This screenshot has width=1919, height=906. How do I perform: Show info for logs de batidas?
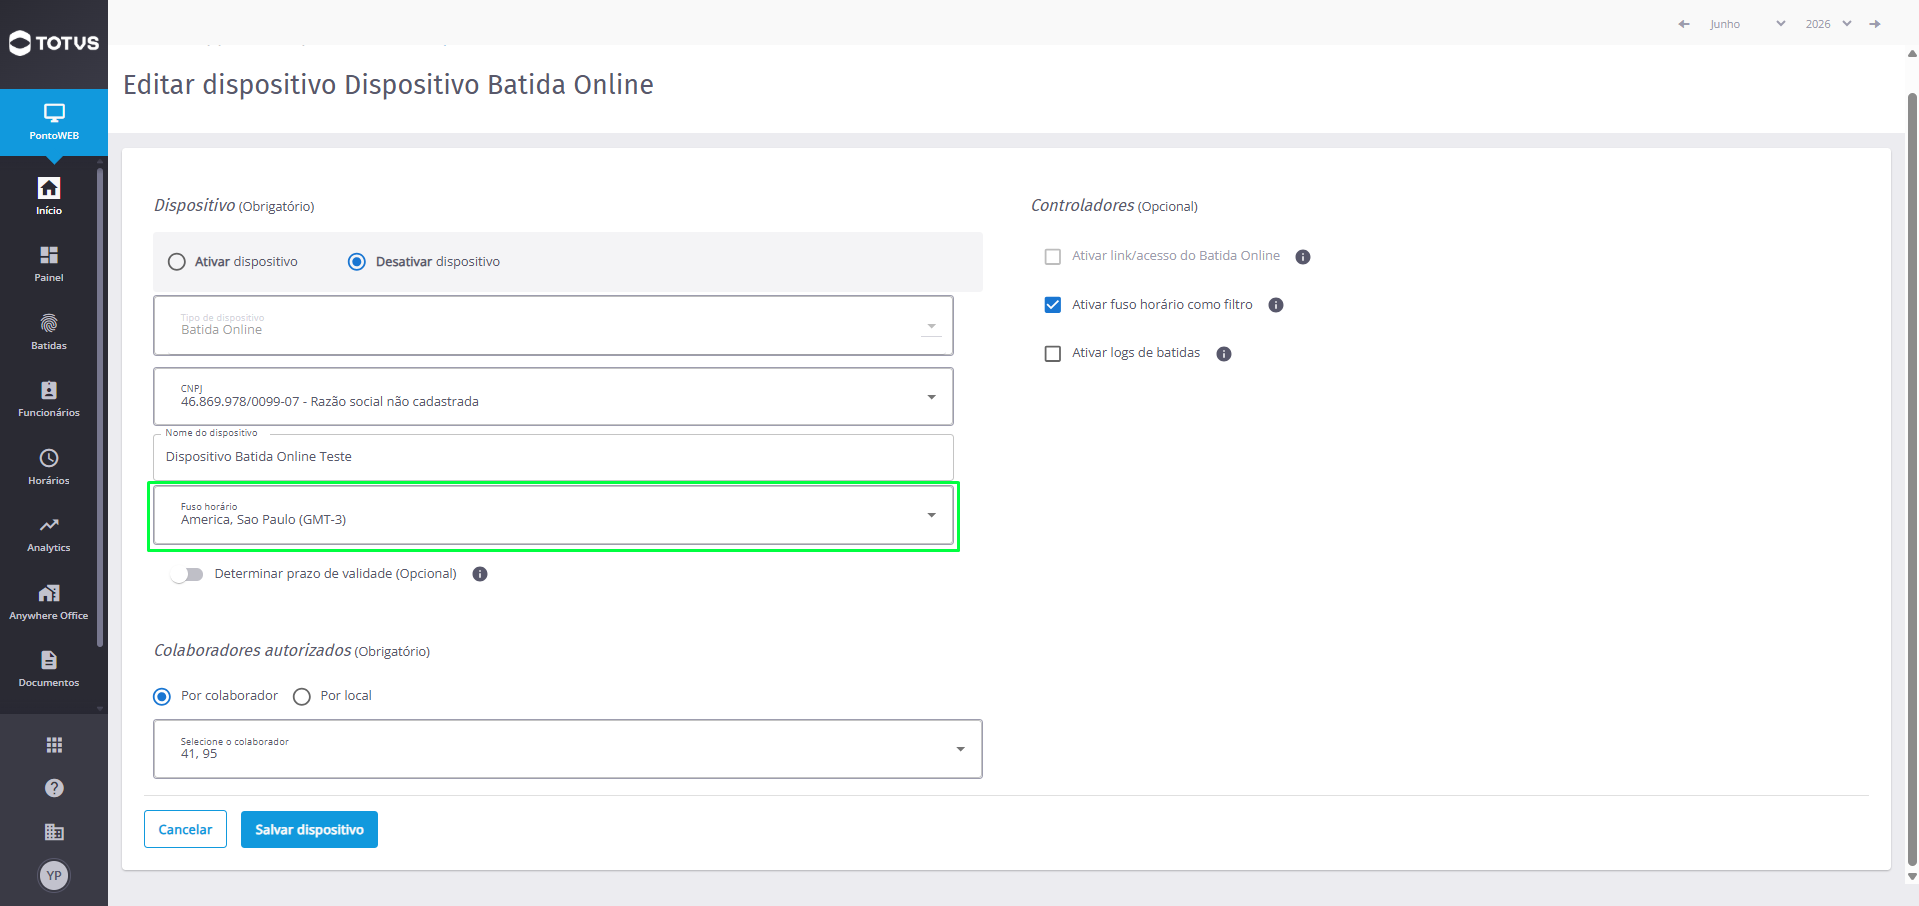1224,354
